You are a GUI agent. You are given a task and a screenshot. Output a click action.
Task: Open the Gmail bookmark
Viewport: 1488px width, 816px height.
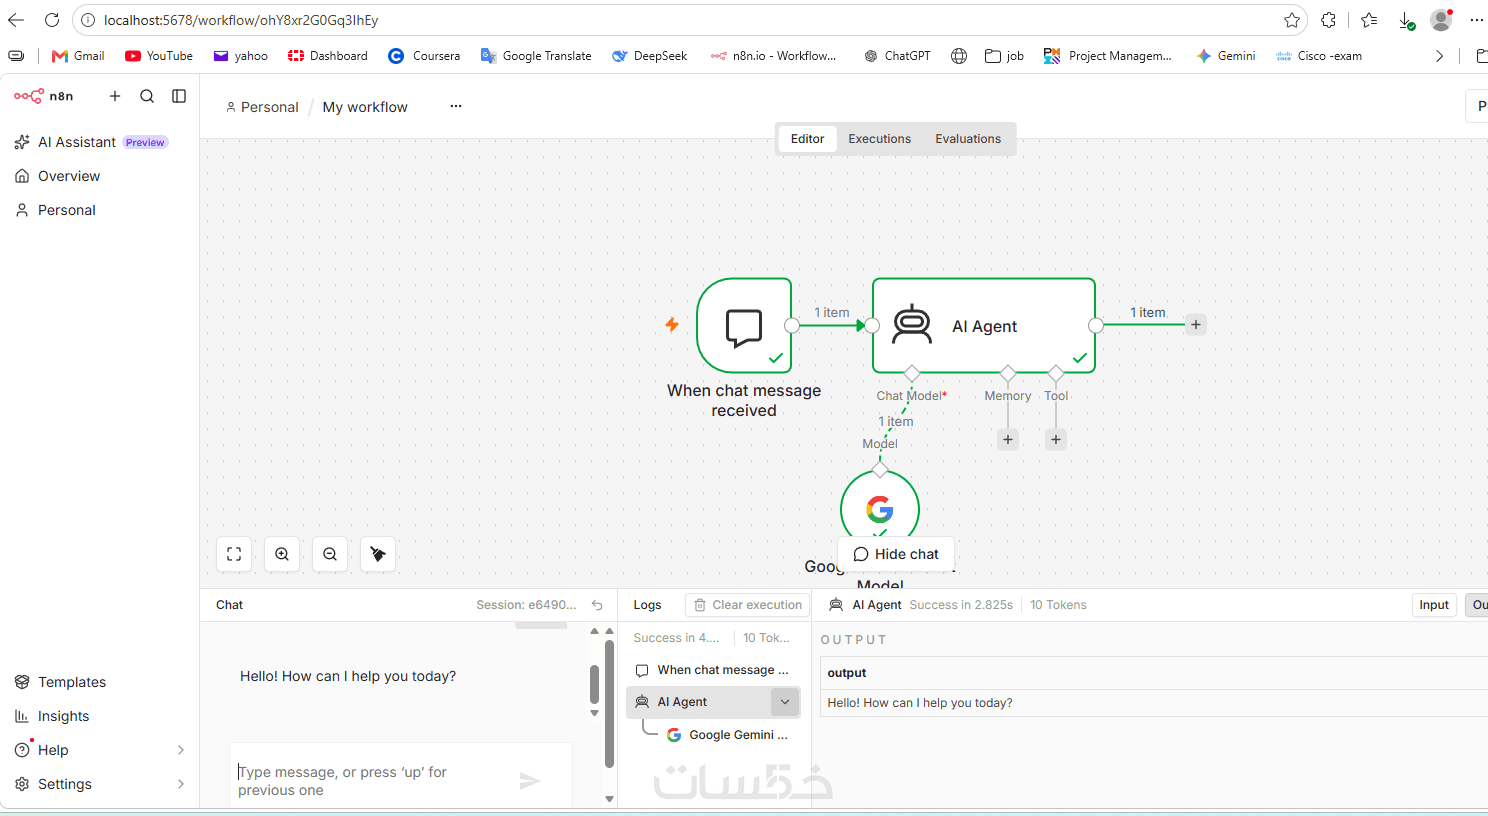click(78, 56)
